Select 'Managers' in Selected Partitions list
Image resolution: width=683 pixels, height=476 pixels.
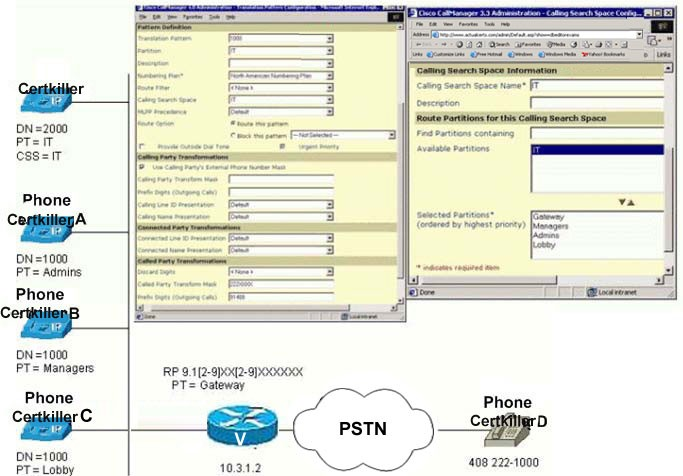click(551, 226)
